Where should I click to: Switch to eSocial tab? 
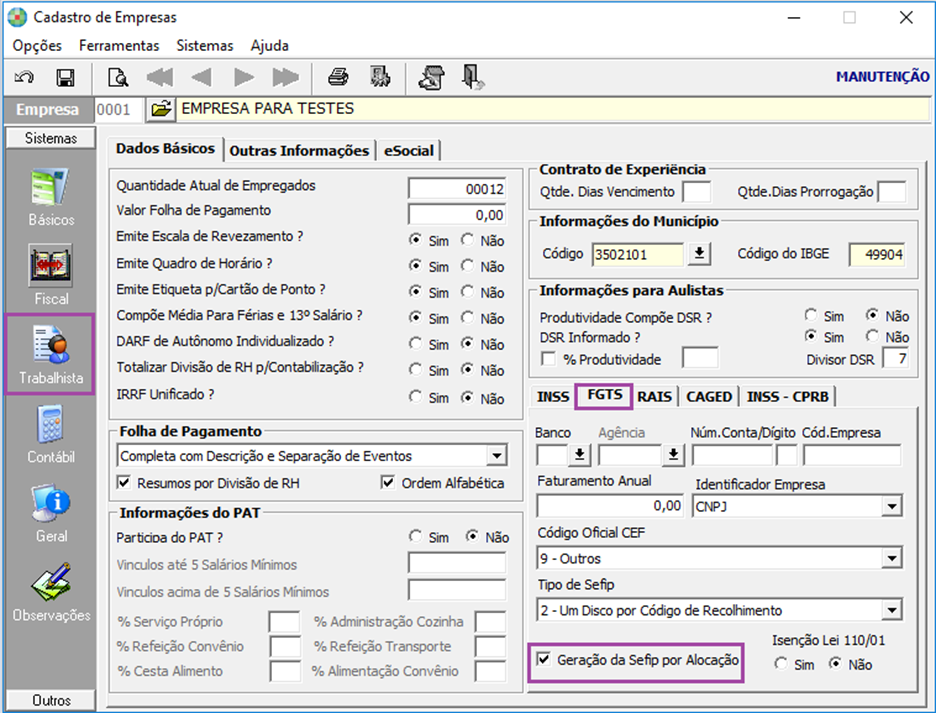tap(409, 150)
